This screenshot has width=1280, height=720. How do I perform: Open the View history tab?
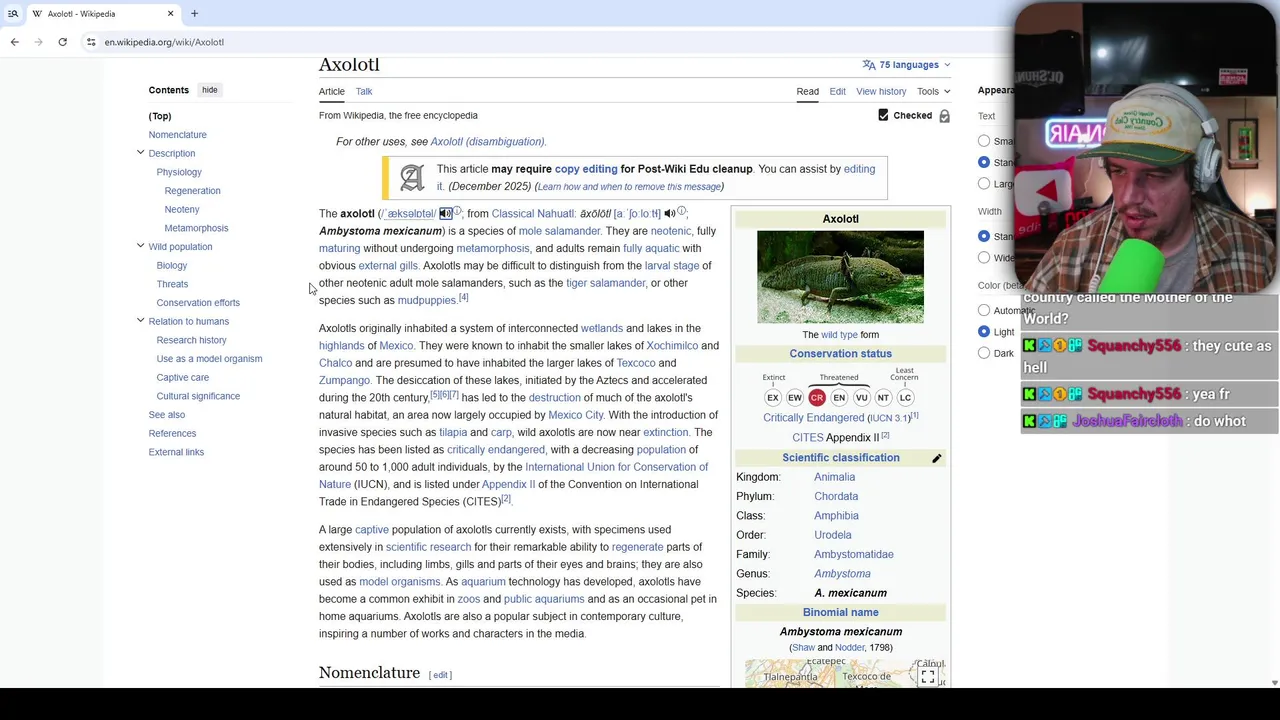tap(881, 92)
